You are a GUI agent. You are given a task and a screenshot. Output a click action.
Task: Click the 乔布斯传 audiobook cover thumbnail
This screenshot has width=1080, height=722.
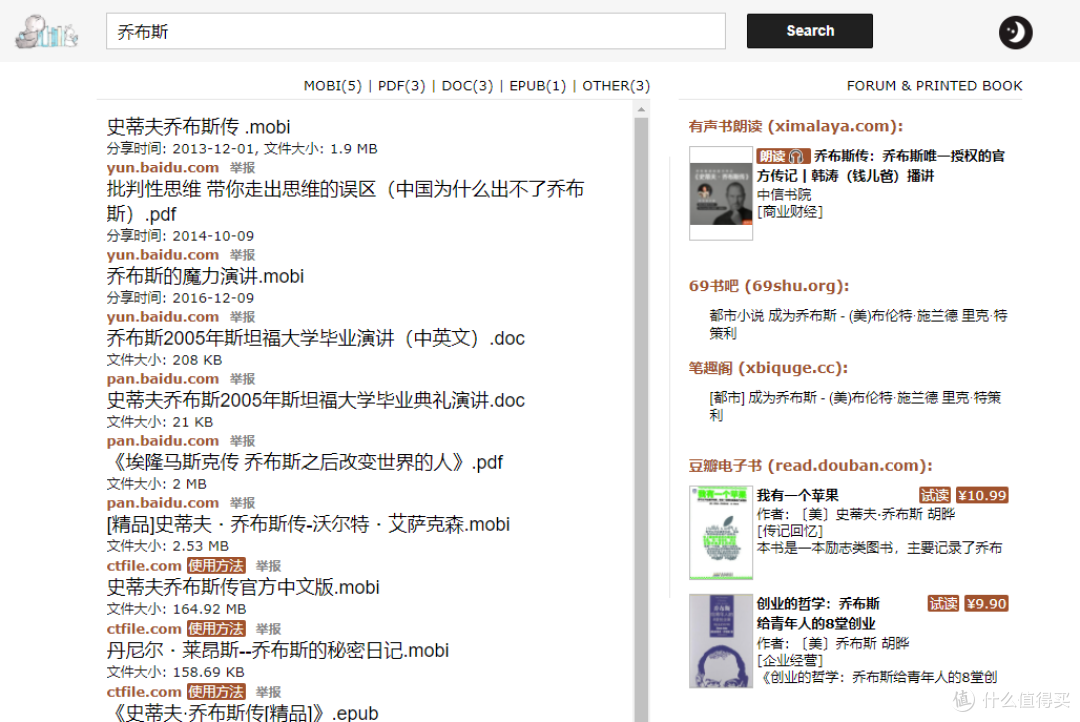[720, 193]
